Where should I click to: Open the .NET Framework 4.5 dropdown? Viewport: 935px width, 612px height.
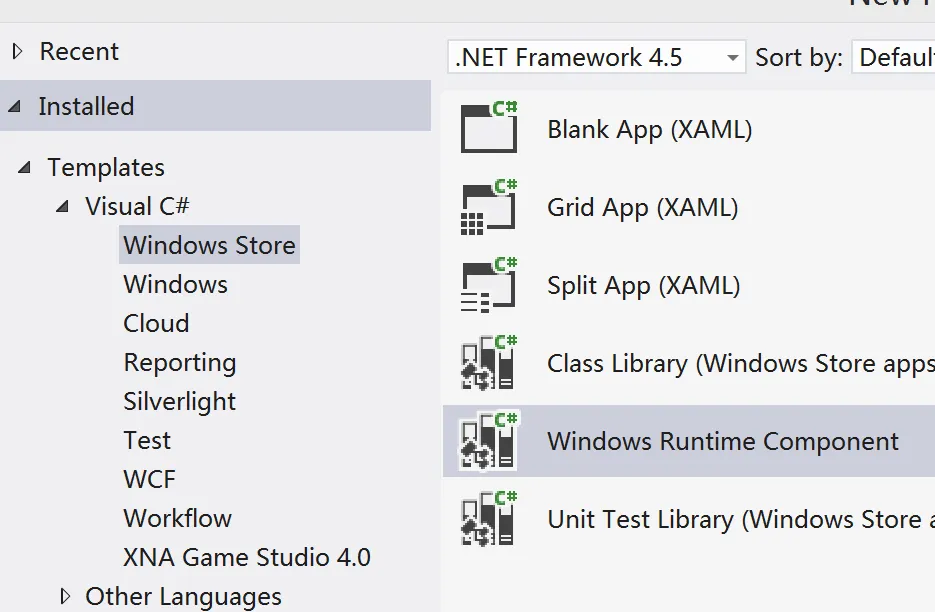(596, 57)
